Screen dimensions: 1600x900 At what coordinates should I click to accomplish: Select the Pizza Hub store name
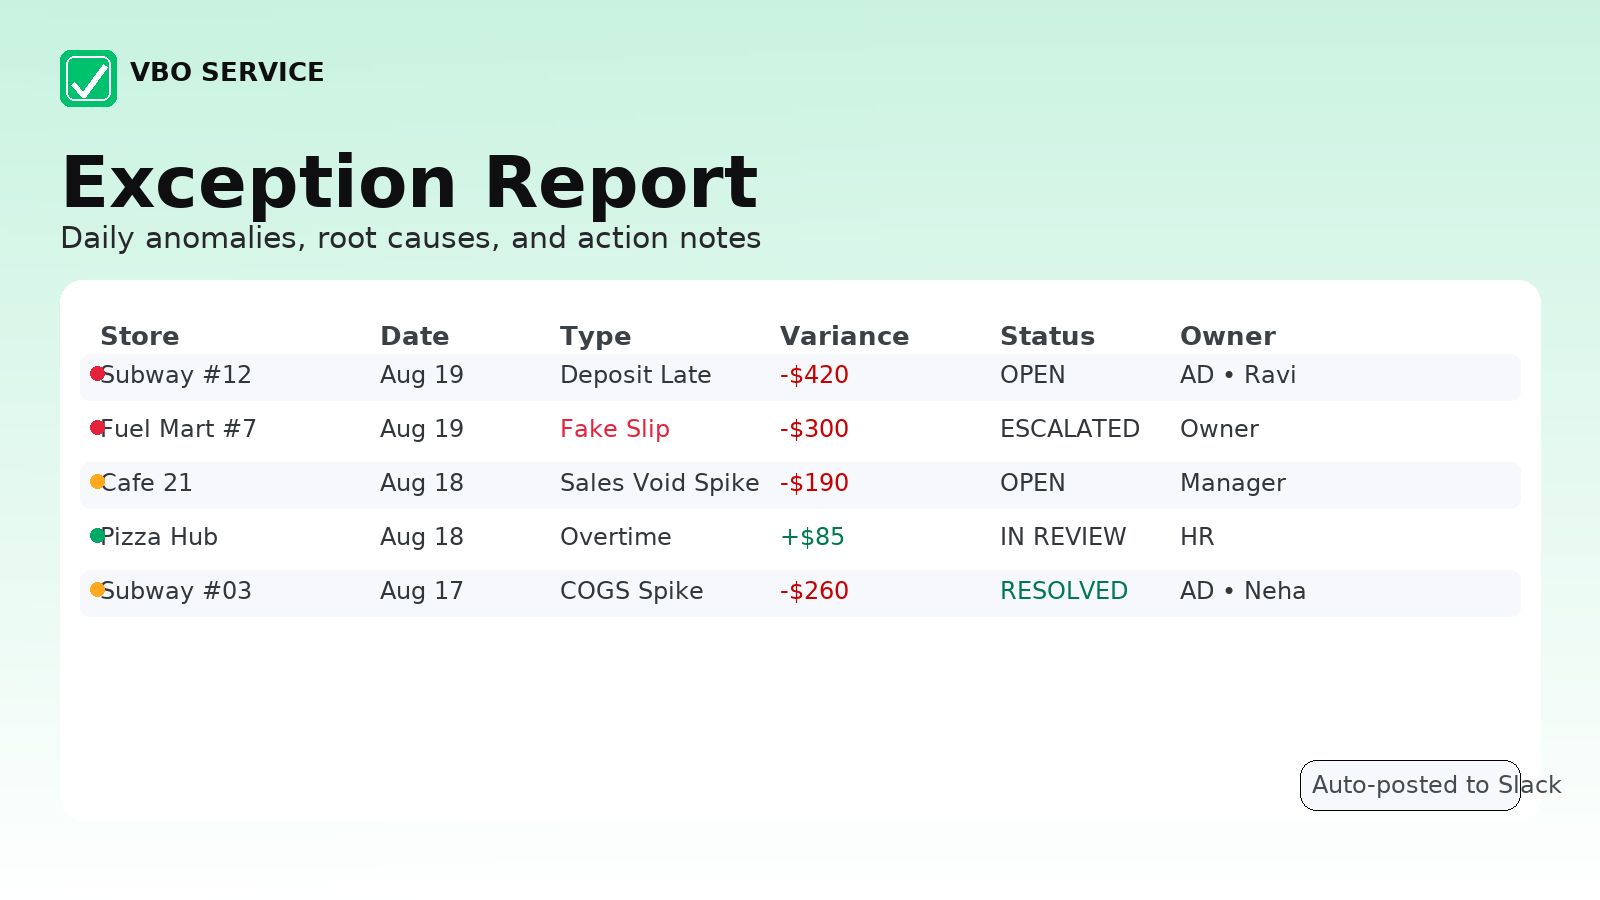tap(159, 537)
